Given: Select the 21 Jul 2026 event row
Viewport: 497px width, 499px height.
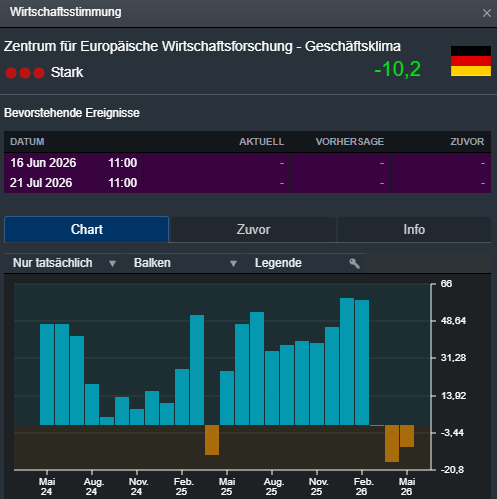Looking at the screenshot, I should pyautogui.click(x=247, y=183).
